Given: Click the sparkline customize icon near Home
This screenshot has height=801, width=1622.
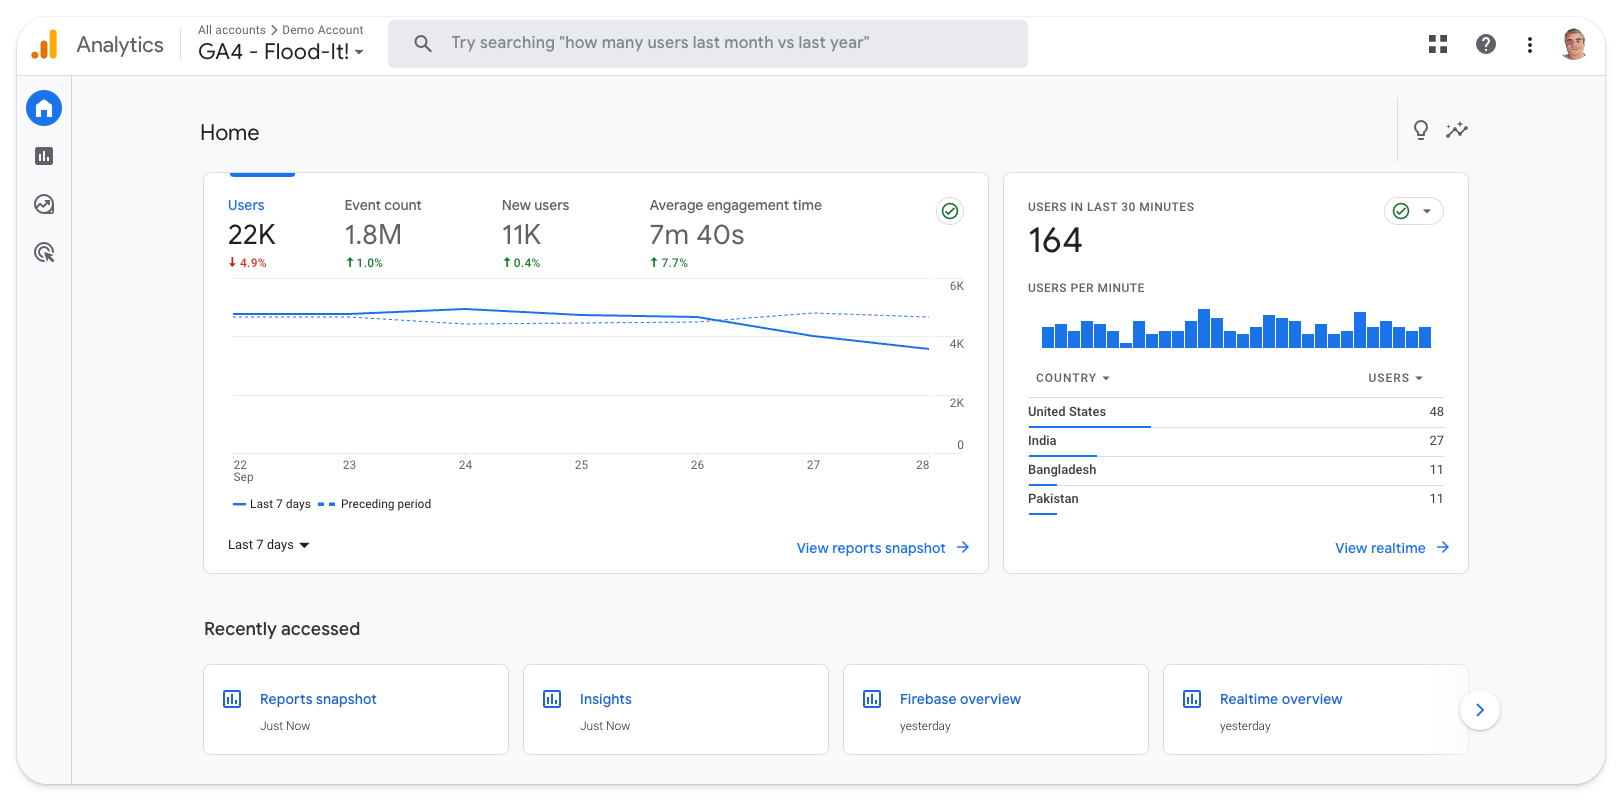Looking at the screenshot, I should coord(1457,130).
